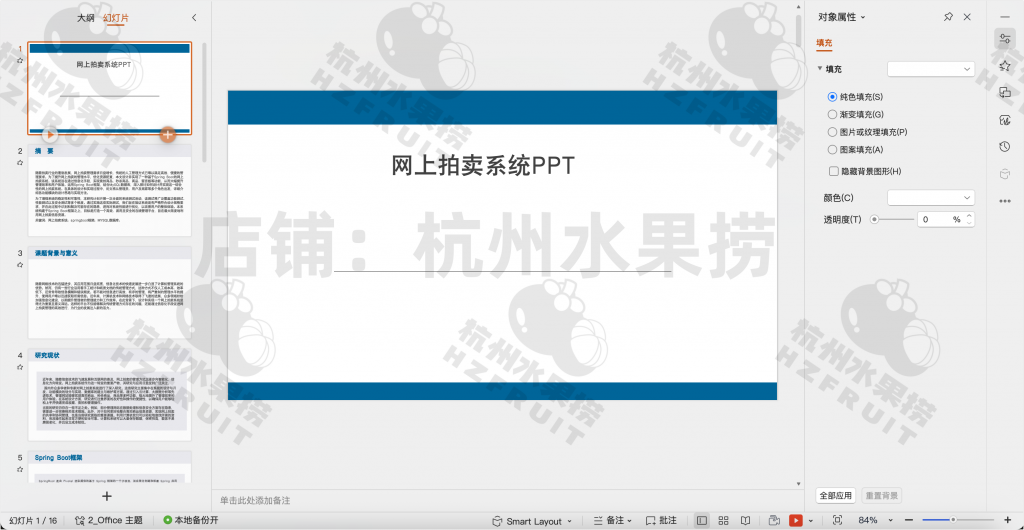The height and width of the screenshot is (530, 1024).
Task: Click the 本地备份开 backup status indicator
Action: pyautogui.click(x=190, y=520)
